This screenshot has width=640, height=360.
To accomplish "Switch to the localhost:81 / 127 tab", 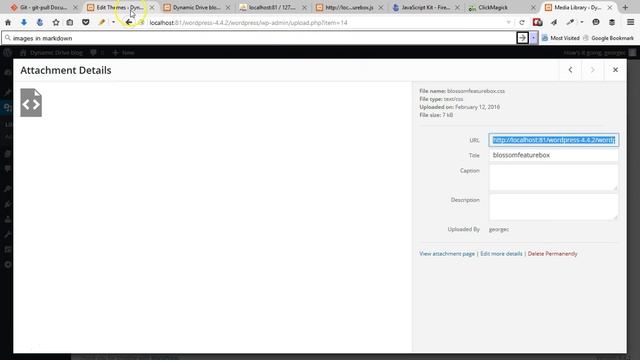I will coord(268,7).
